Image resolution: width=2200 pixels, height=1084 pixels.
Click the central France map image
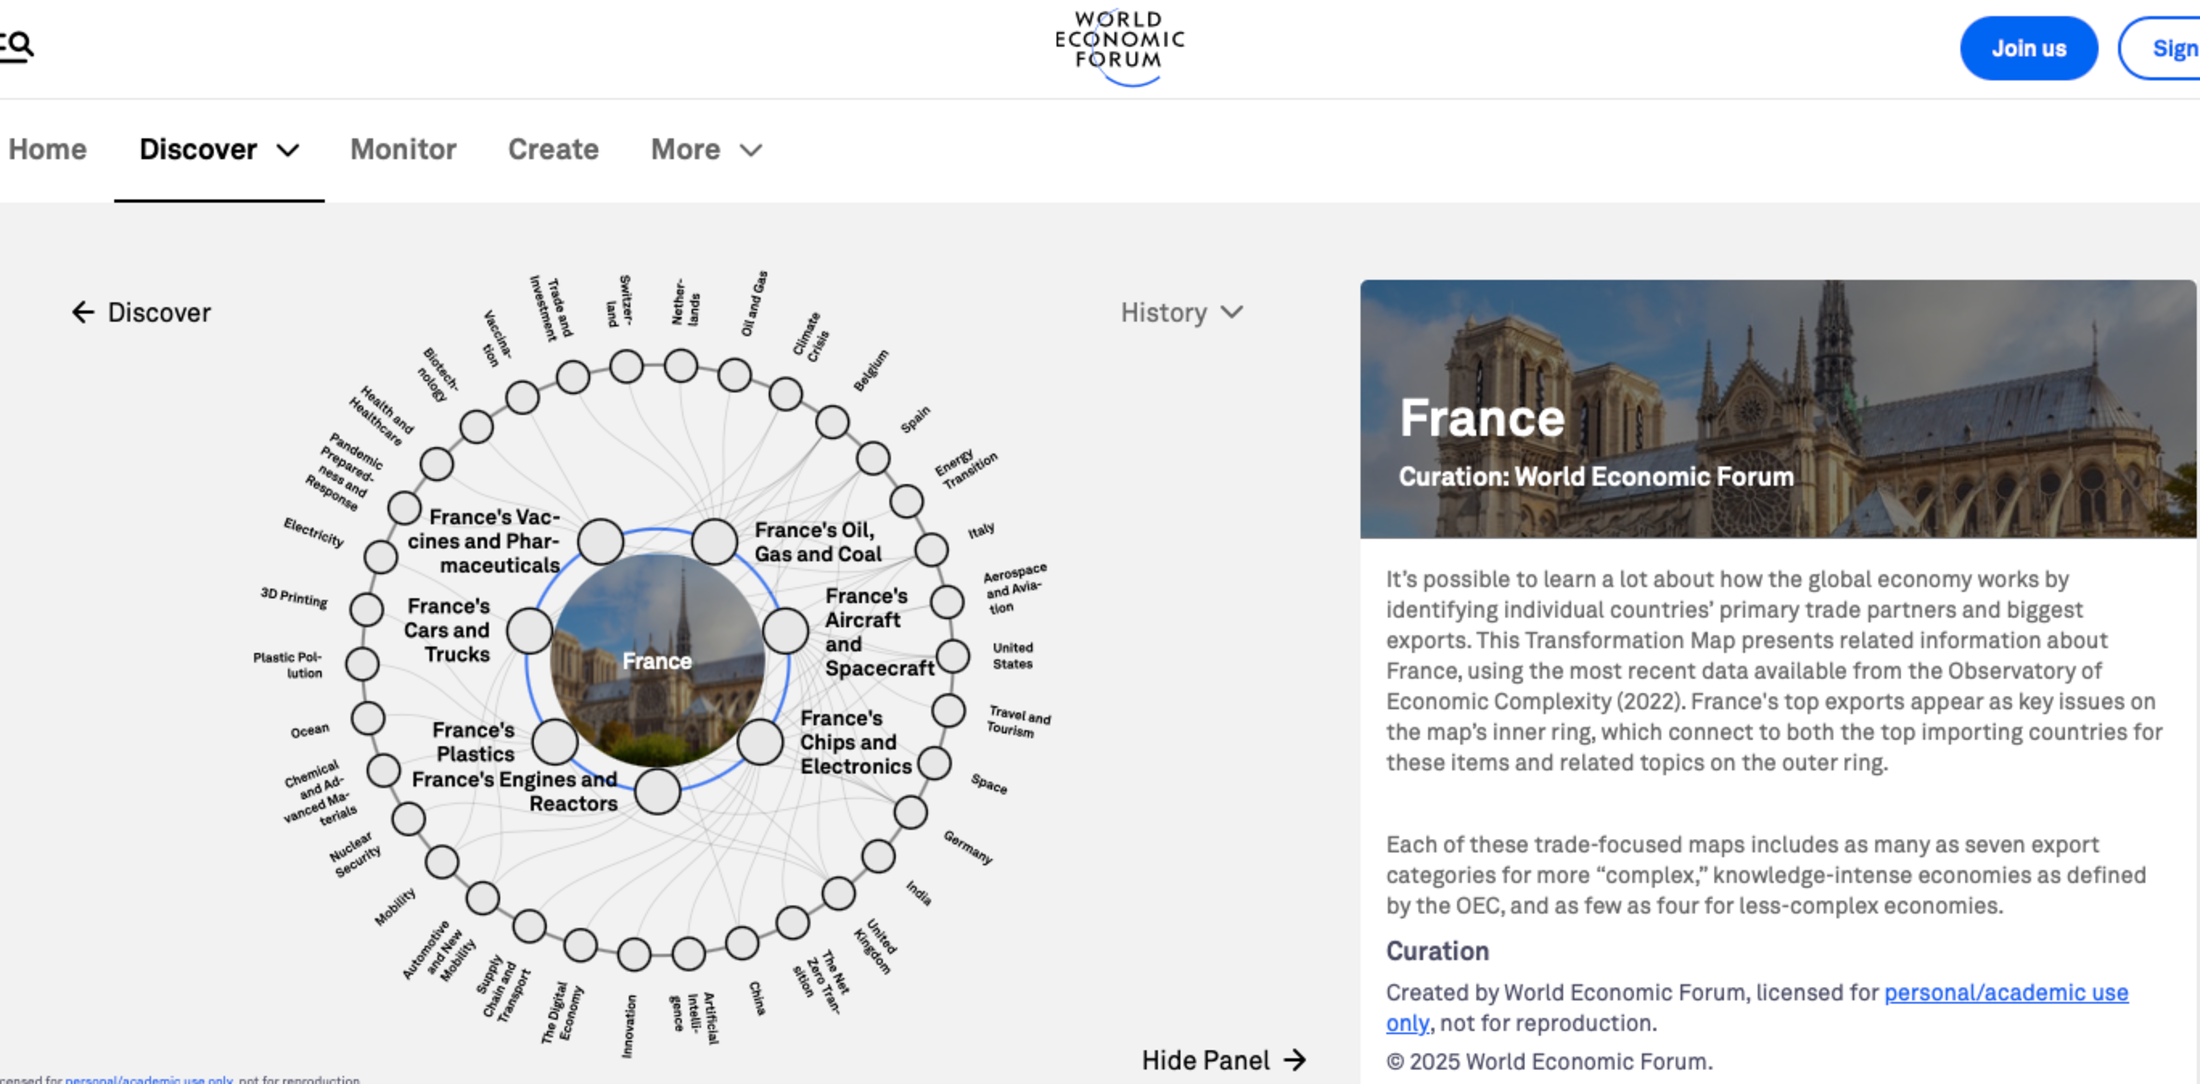point(657,660)
